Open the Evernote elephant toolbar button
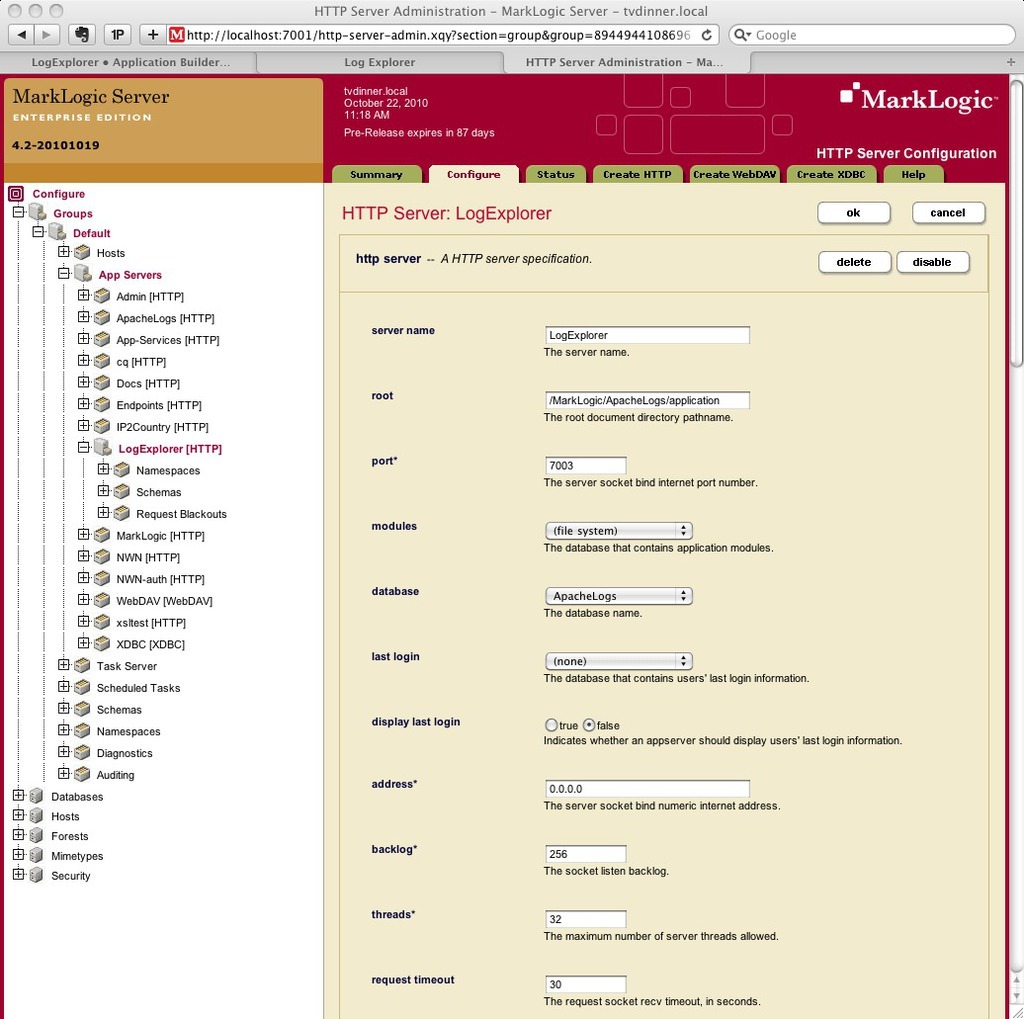This screenshot has width=1024, height=1019. pyautogui.click(x=82, y=35)
